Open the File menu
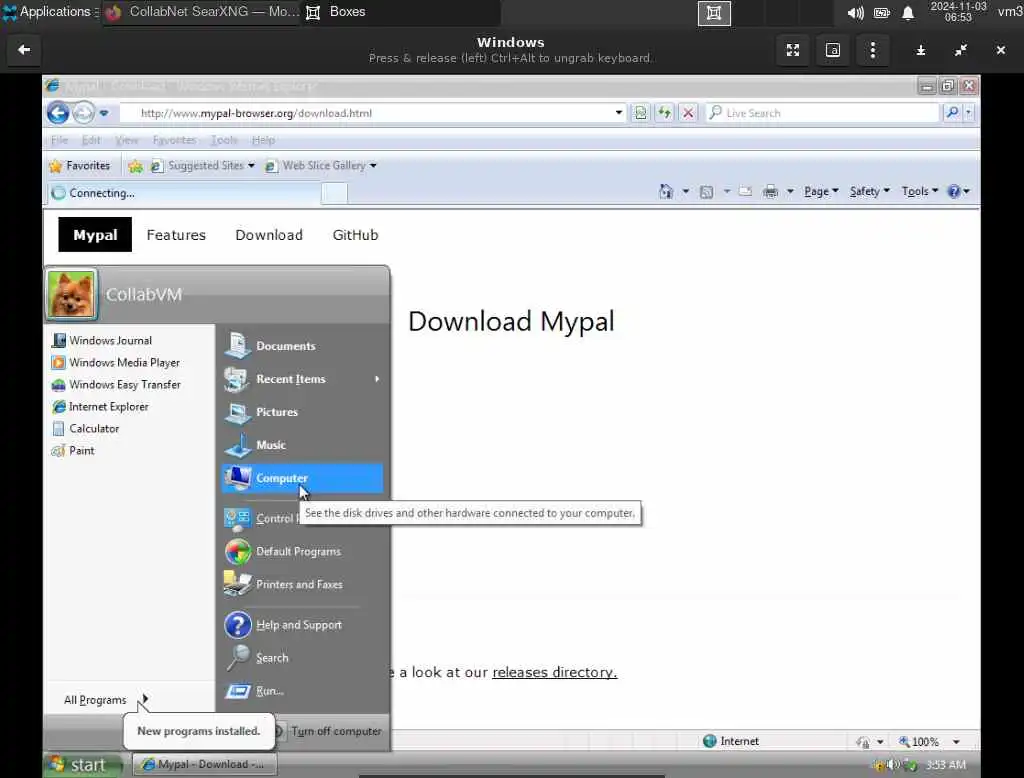 pyautogui.click(x=59, y=140)
